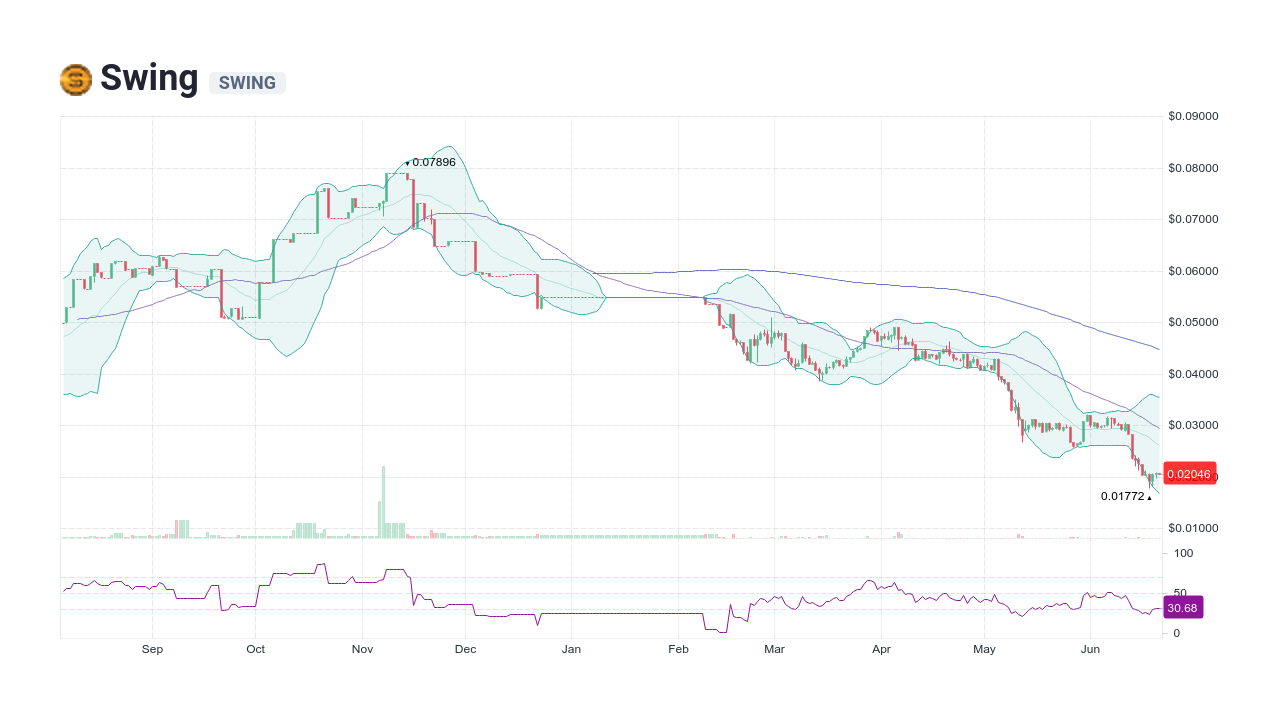Image resolution: width=1280 pixels, height=720 pixels.
Task: Click the Swing coin logo icon
Action: click(x=76, y=79)
